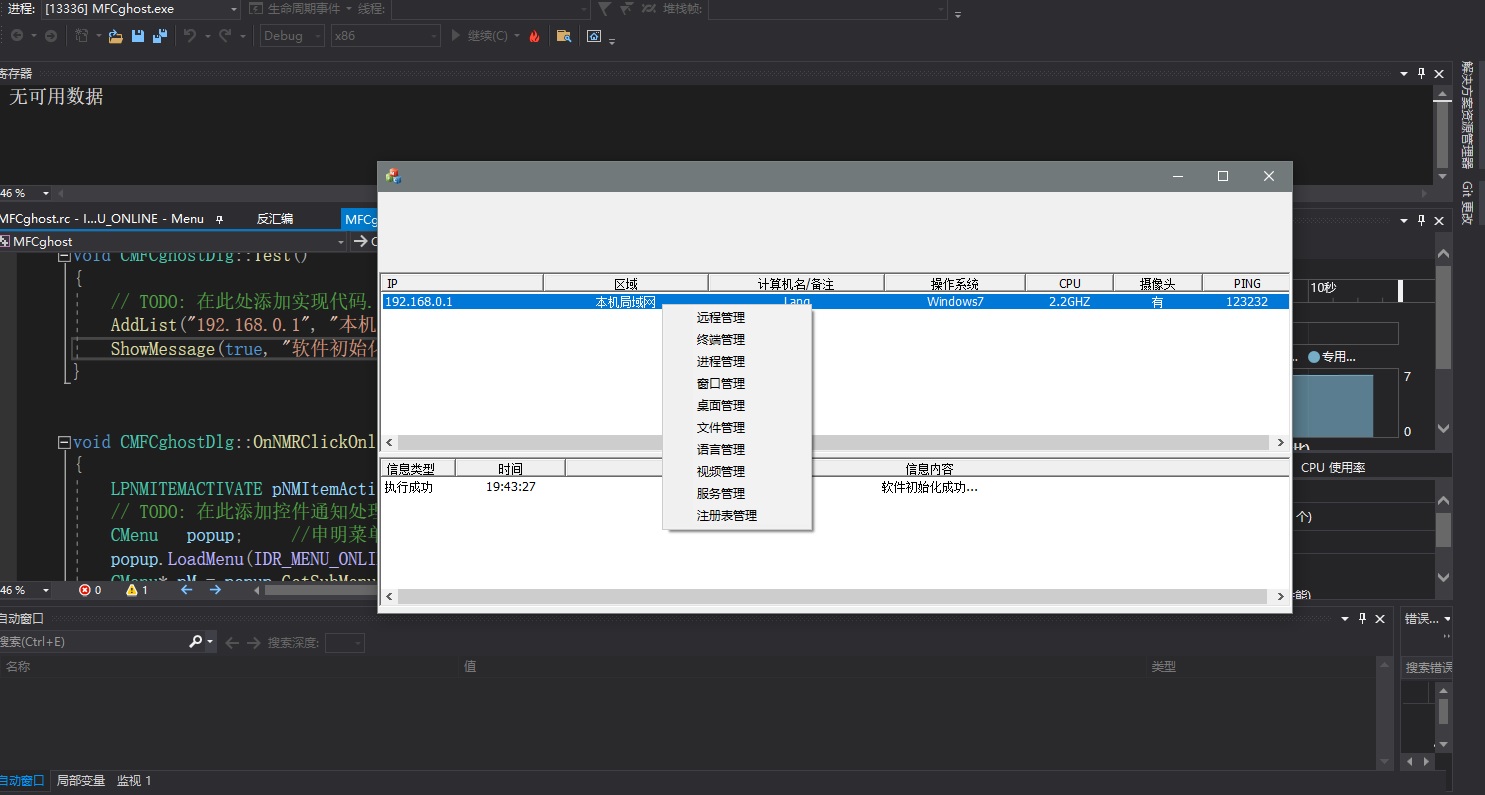
Task: Collapse the Test function code block
Action: click(x=65, y=256)
